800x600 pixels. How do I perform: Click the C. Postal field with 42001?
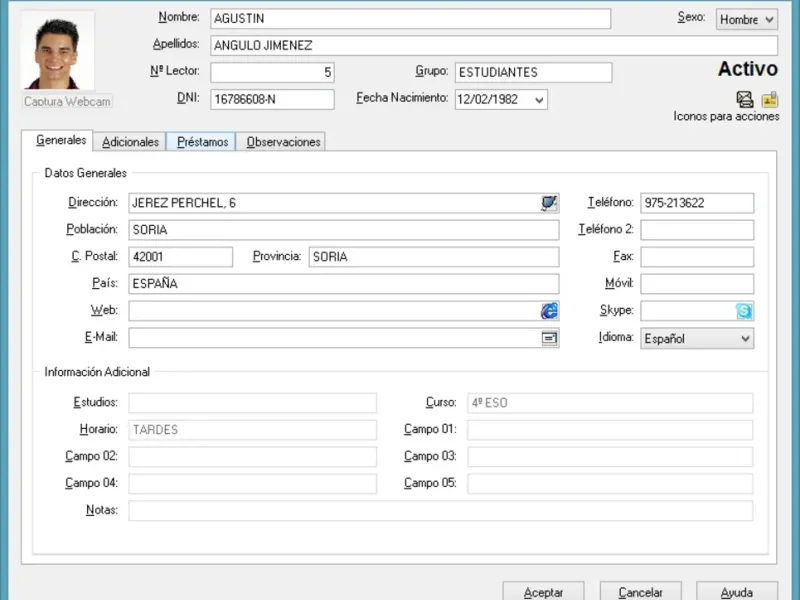pyautogui.click(x=181, y=257)
